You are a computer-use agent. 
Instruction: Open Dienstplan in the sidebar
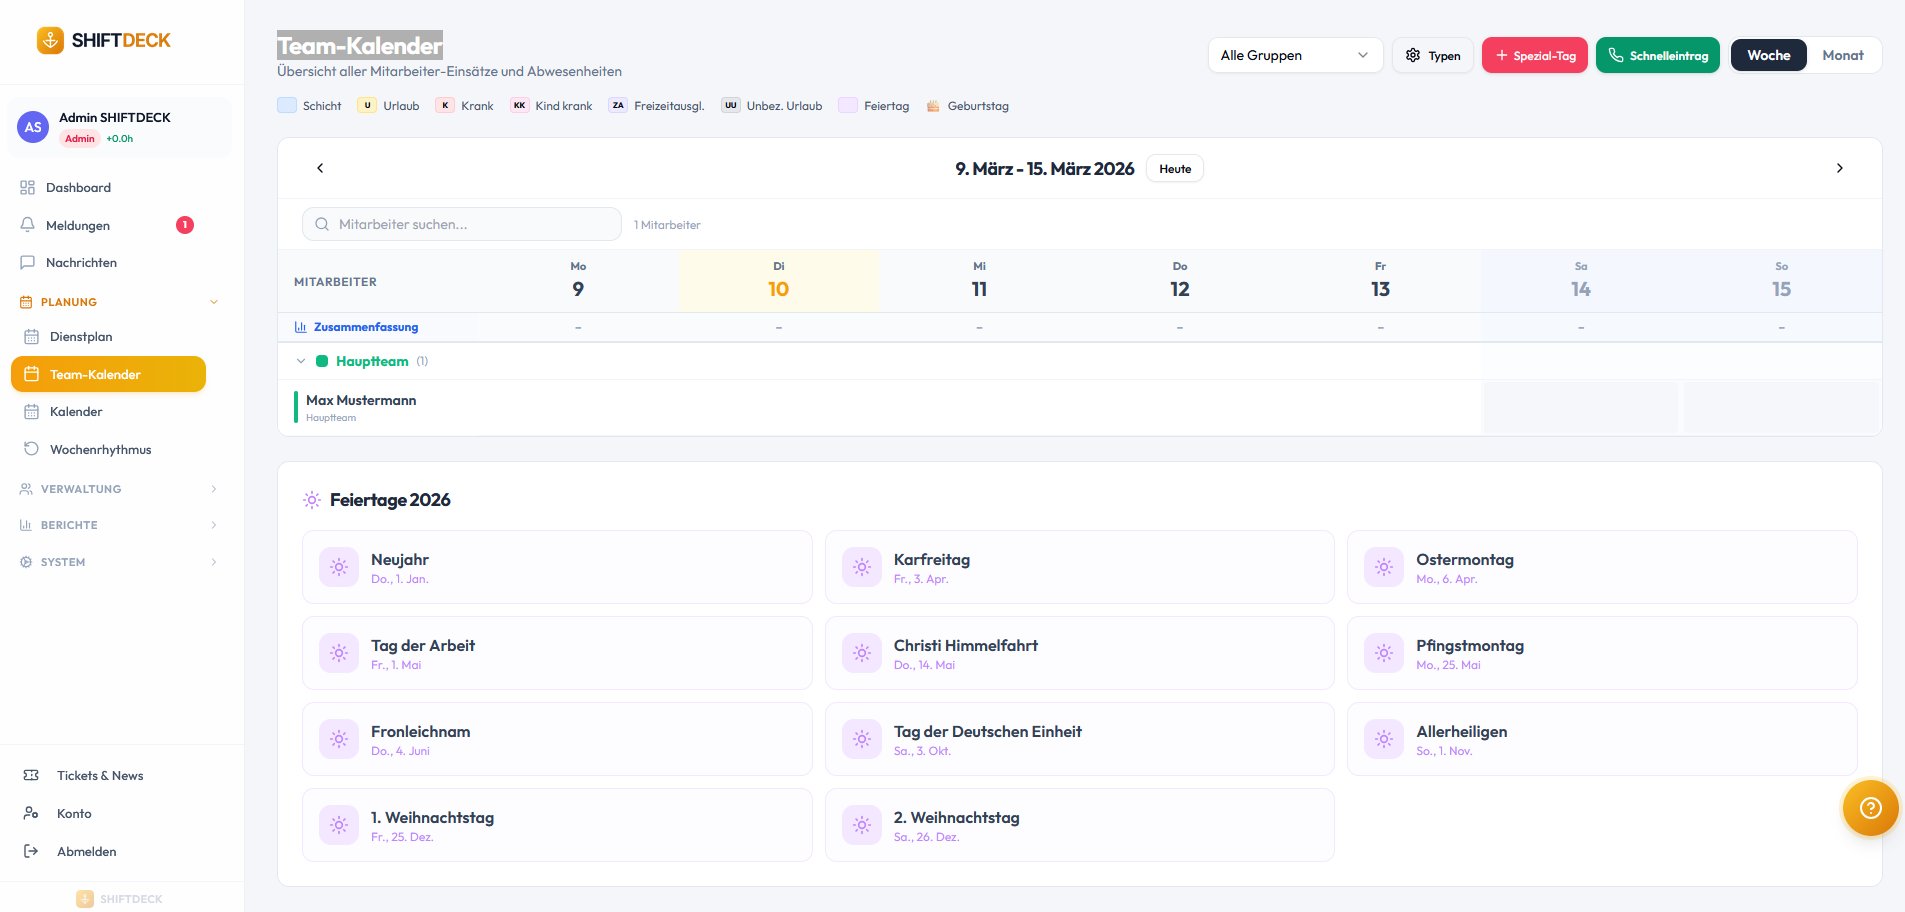click(x=81, y=337)
